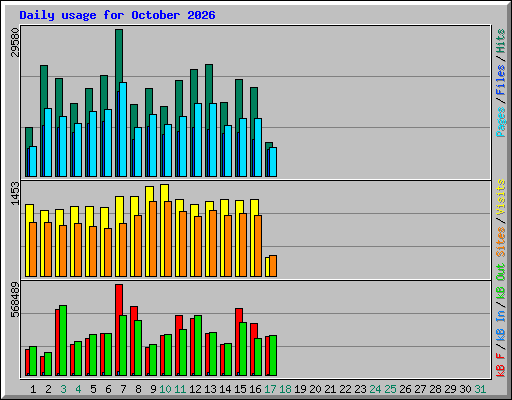Click day 23 on the date axis
Screen dimensions: 512x400
pyautogui.click(x=360, y=389)
